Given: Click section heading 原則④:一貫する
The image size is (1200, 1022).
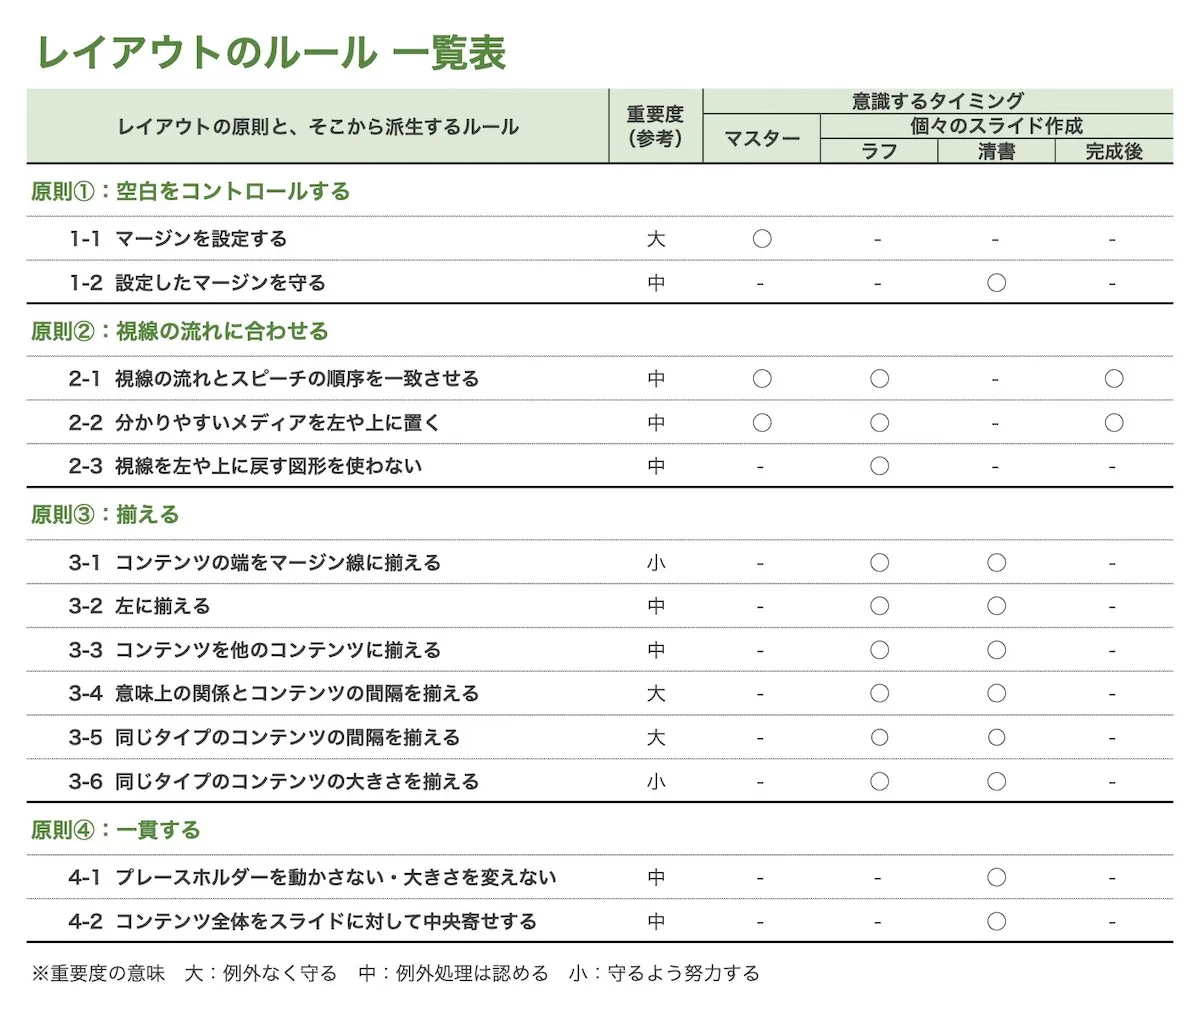Looking at the screenshot, I should point(115,830).
